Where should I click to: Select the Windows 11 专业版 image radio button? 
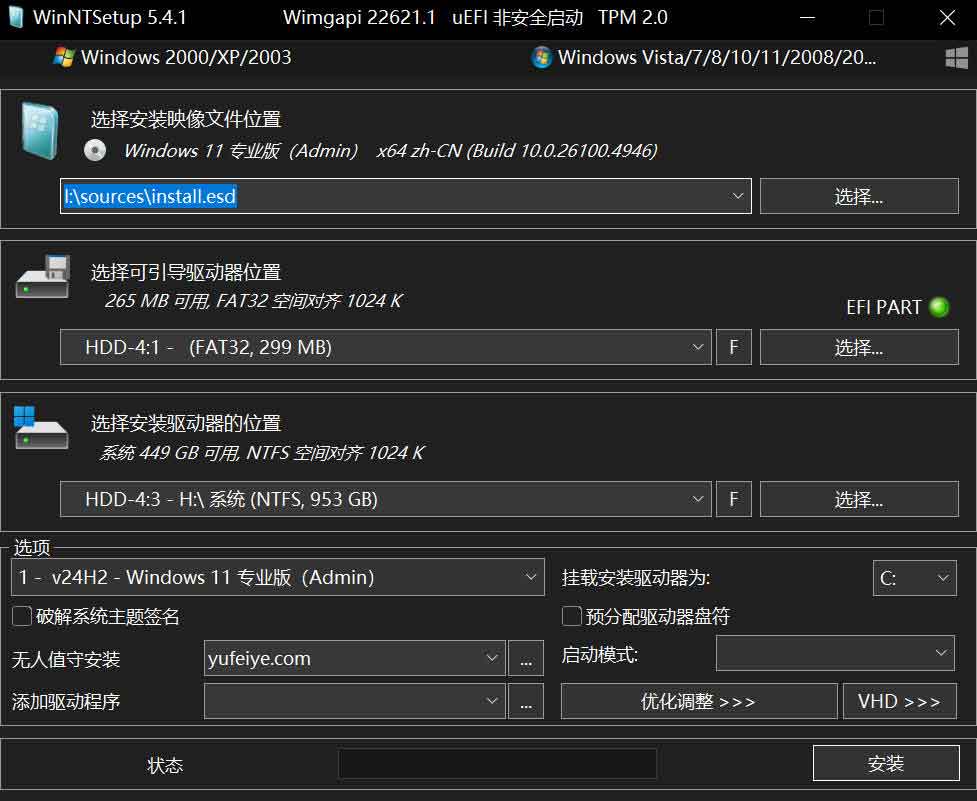pos(95,151)
